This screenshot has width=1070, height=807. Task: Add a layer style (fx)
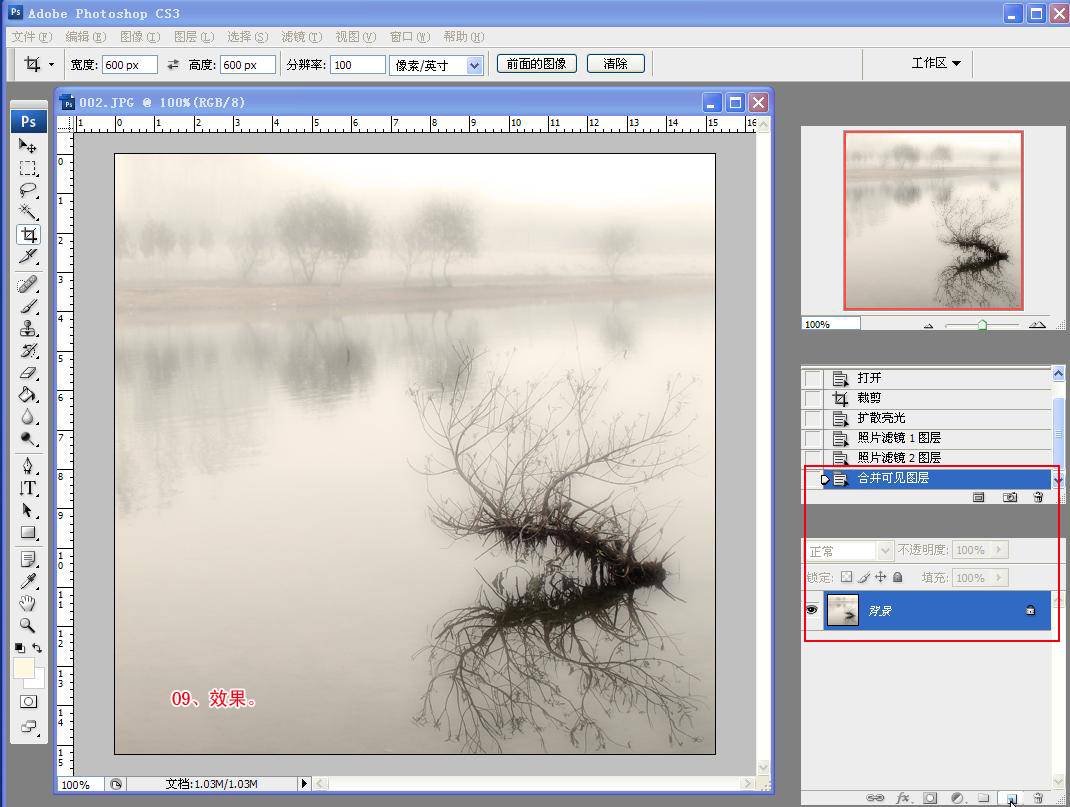click(903, 797)
